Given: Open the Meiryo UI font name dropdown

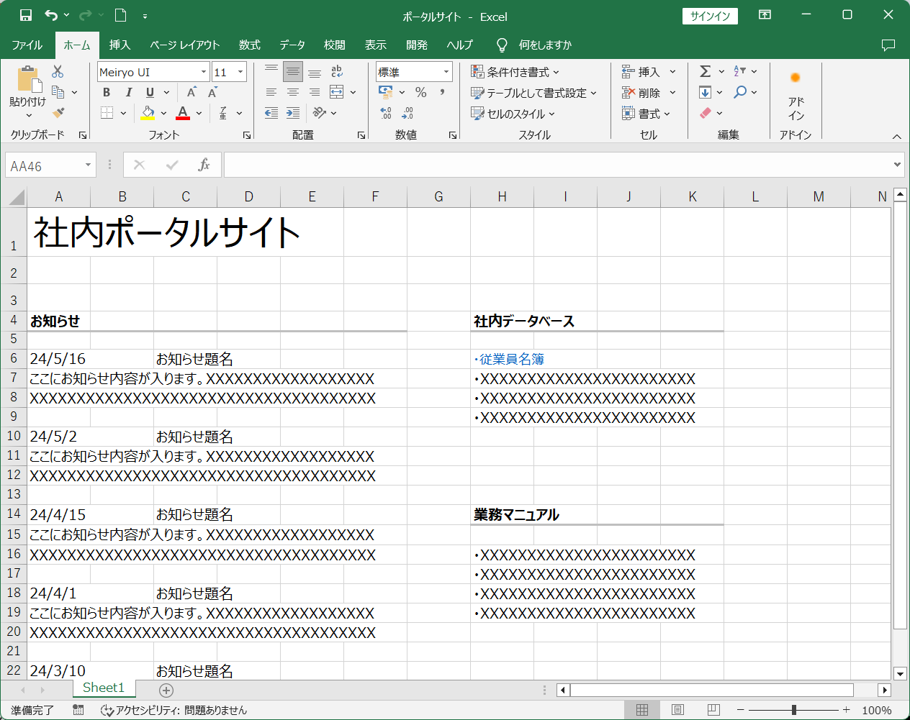Looking at the screenshot, I should pyautogui.click(x=204, y=72).
